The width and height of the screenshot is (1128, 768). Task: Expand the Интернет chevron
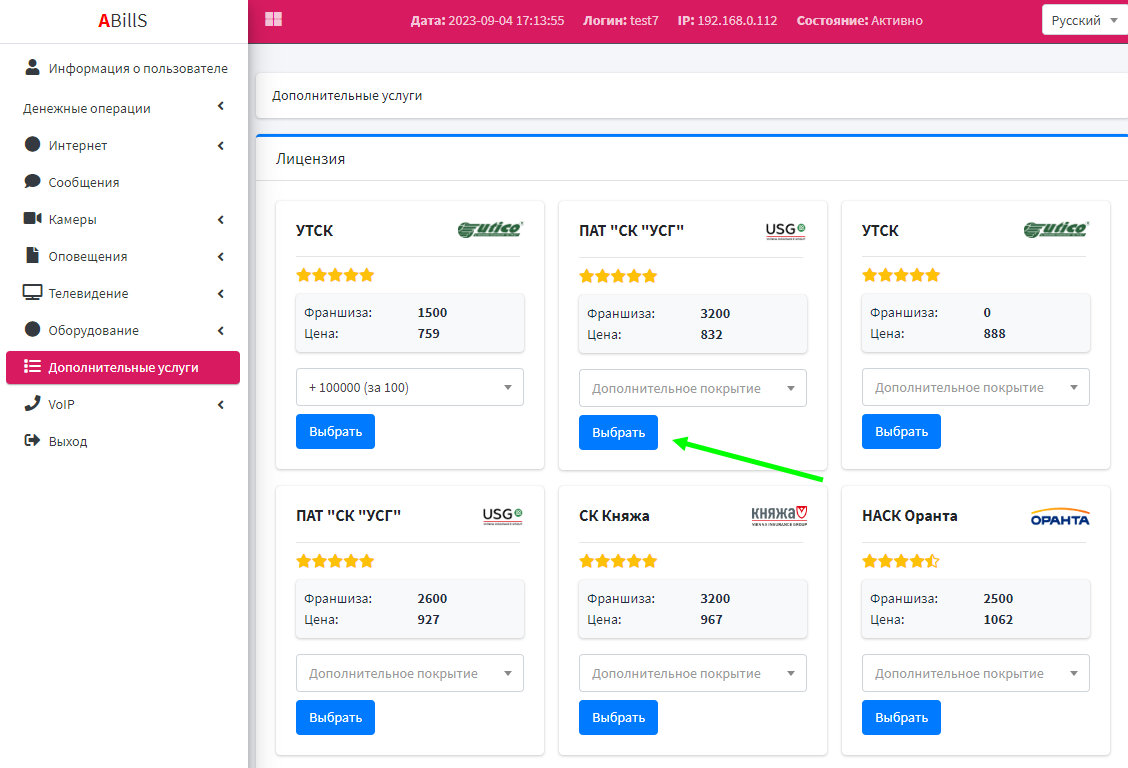click(x=221, y=145)
